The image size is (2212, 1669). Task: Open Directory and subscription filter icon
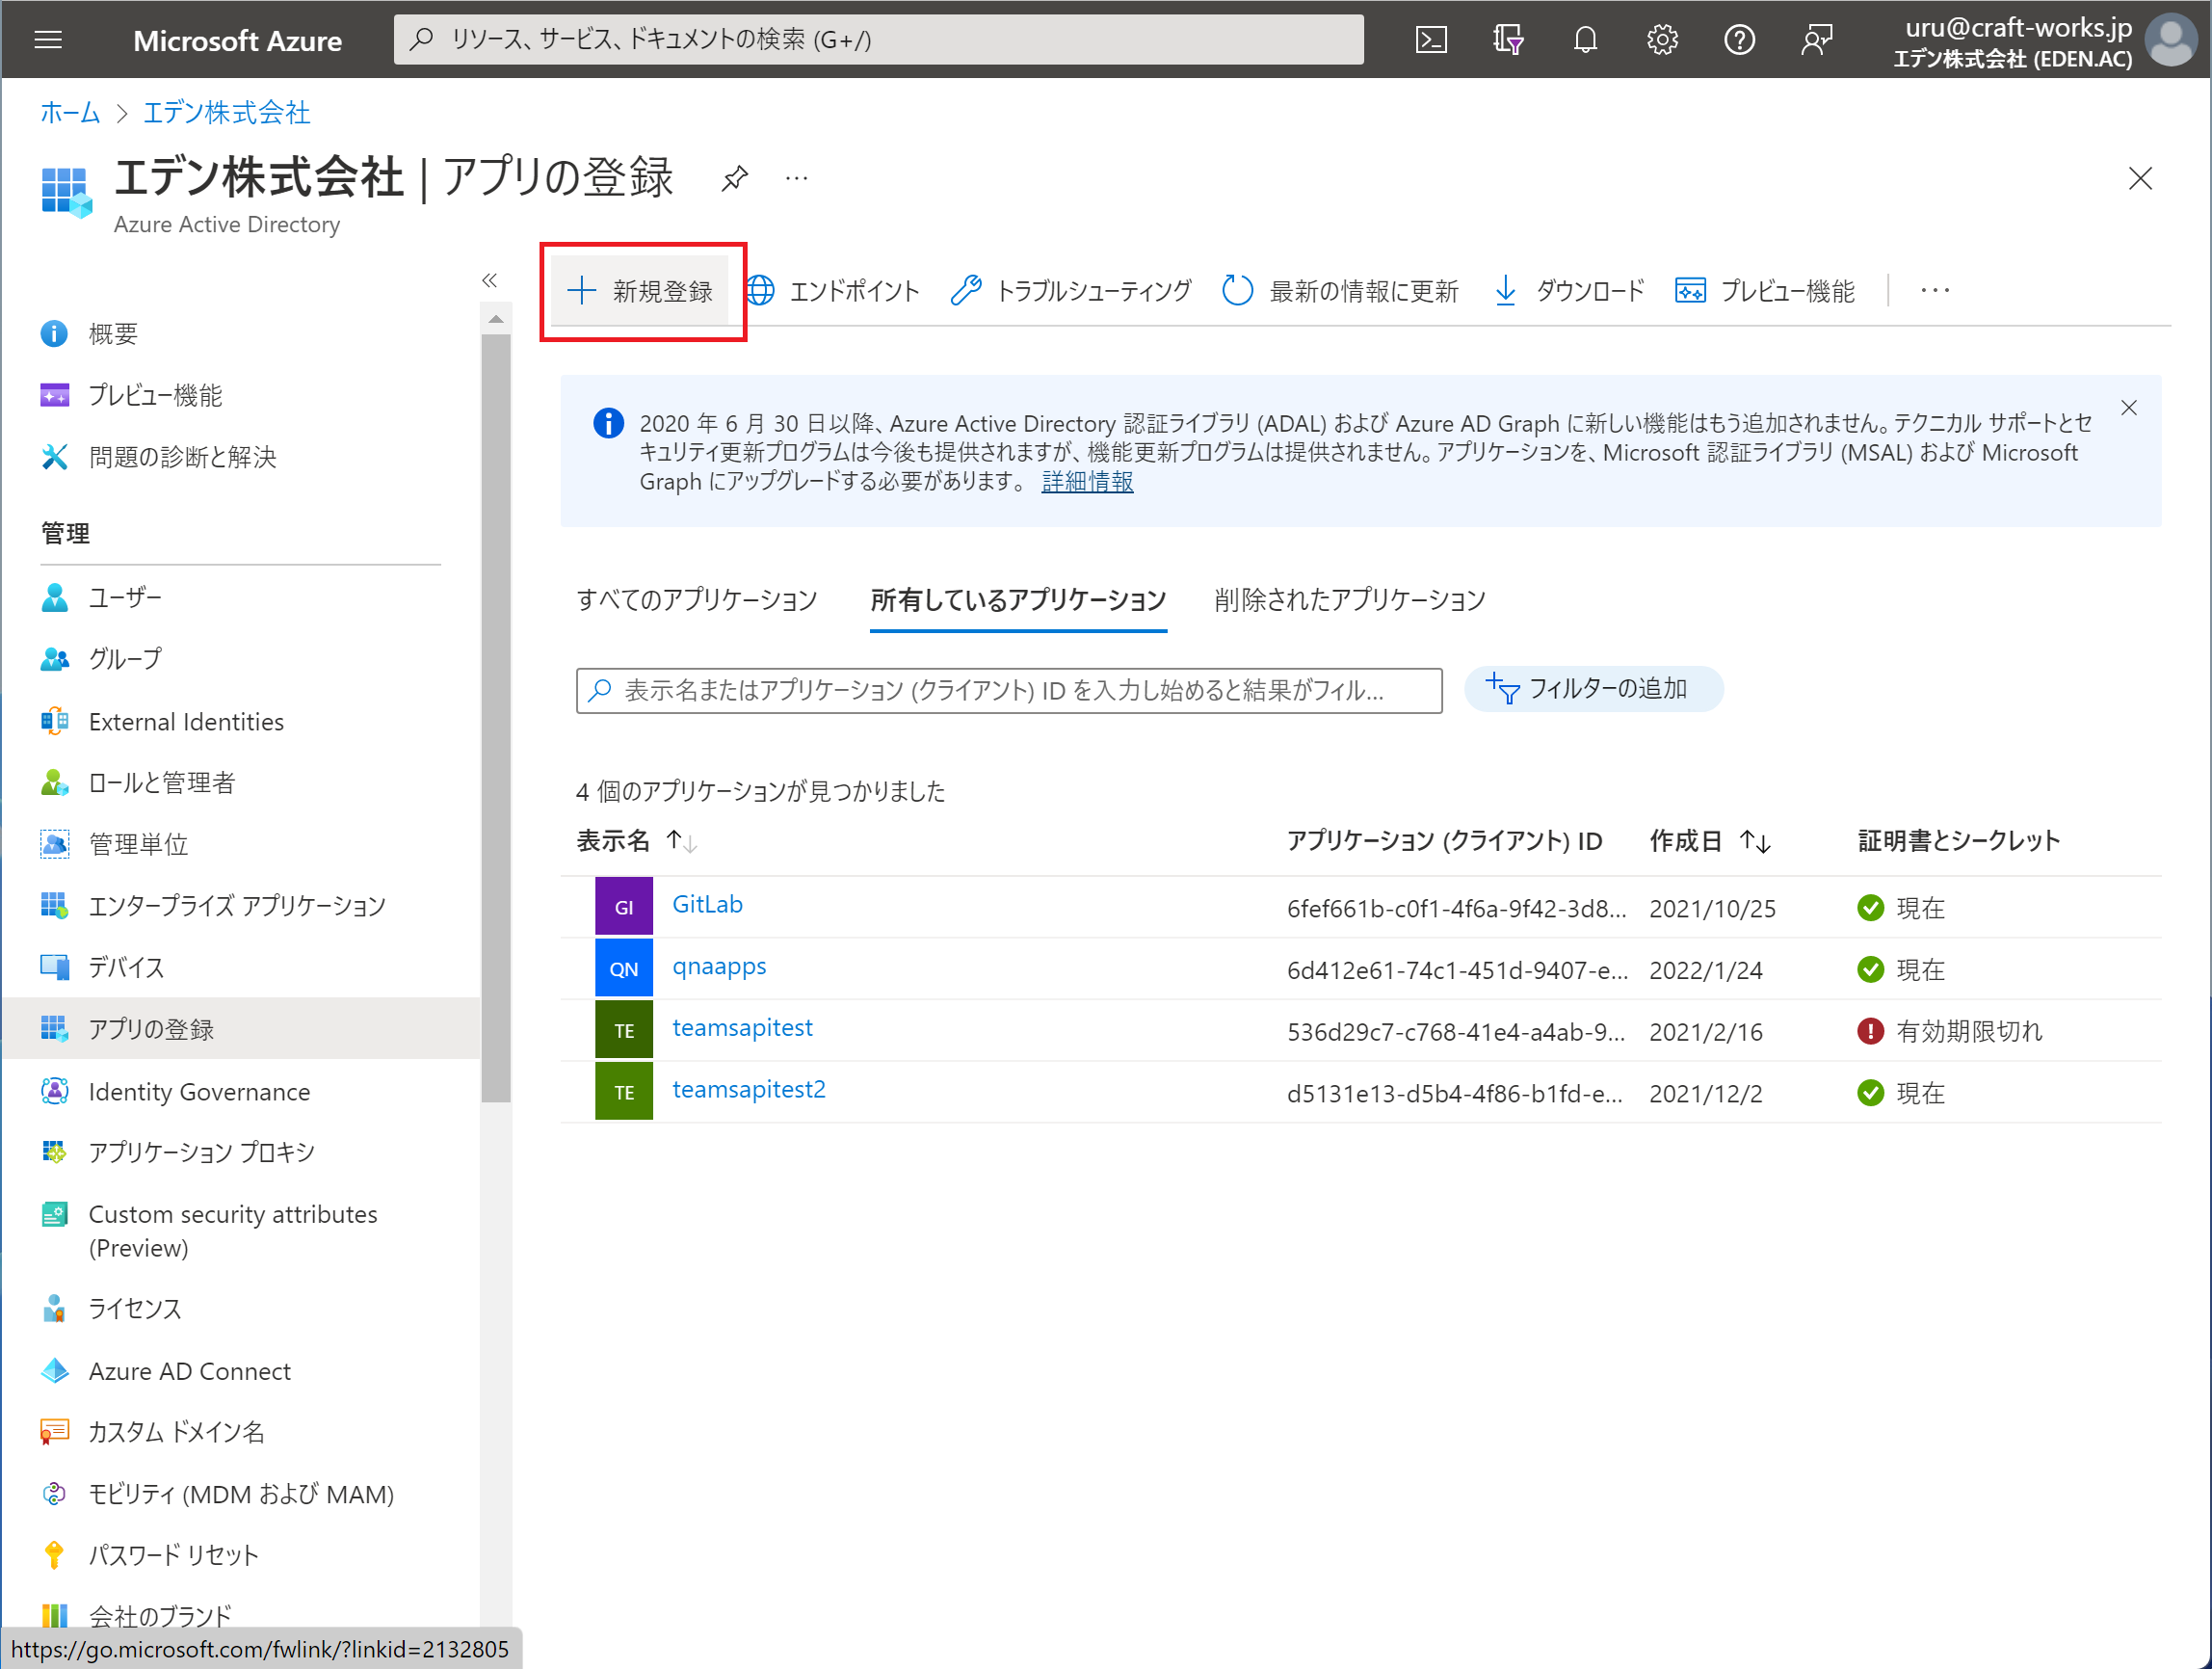[x=1508, y=40]
